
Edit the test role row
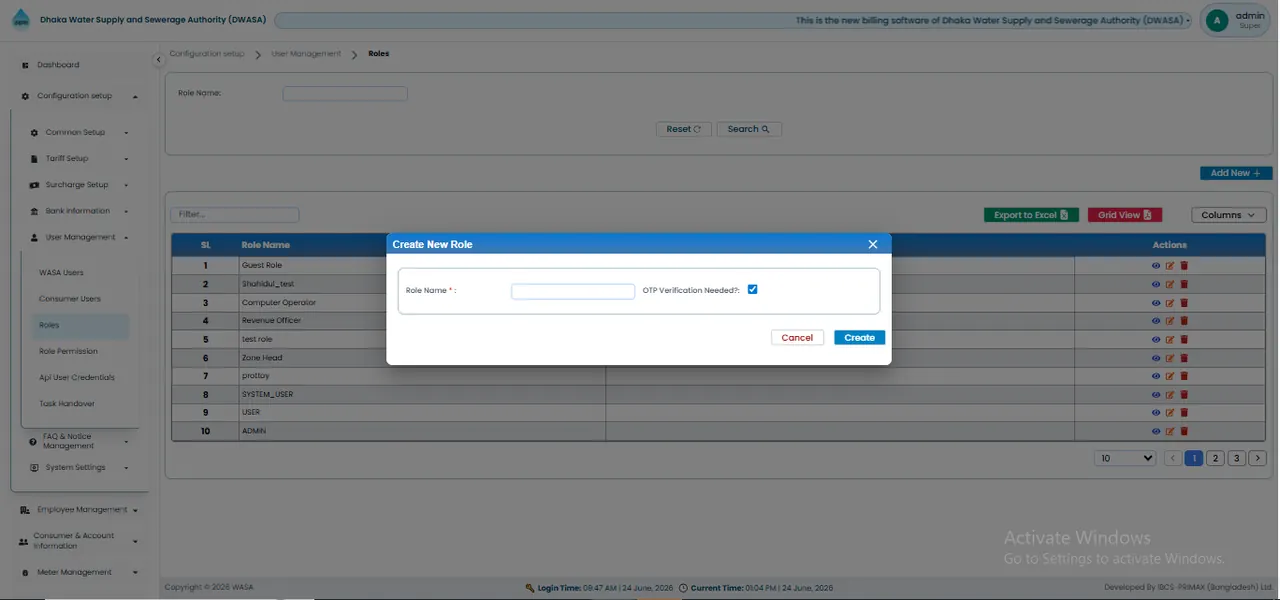[1170, 339]
